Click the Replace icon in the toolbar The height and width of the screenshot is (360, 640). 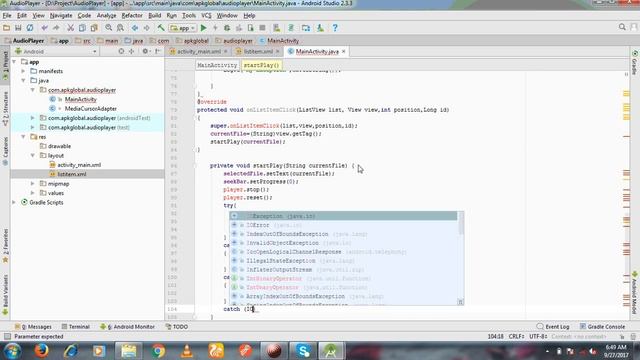120,28
